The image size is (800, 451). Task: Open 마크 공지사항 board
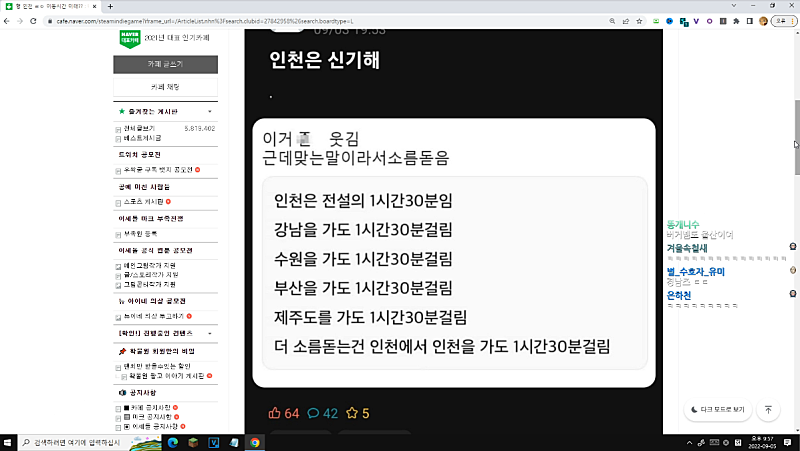coord(152,417)
